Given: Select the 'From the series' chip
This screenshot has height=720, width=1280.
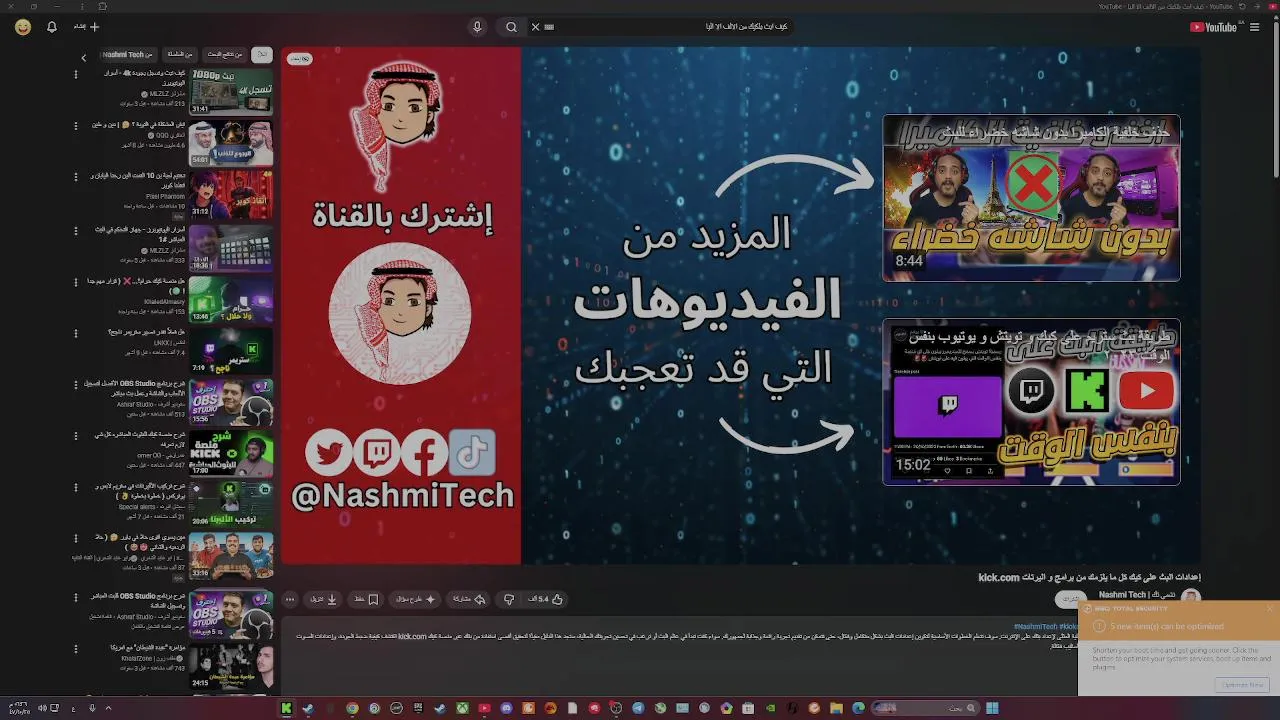Looking at the screenshot, I should click(180, 55).
